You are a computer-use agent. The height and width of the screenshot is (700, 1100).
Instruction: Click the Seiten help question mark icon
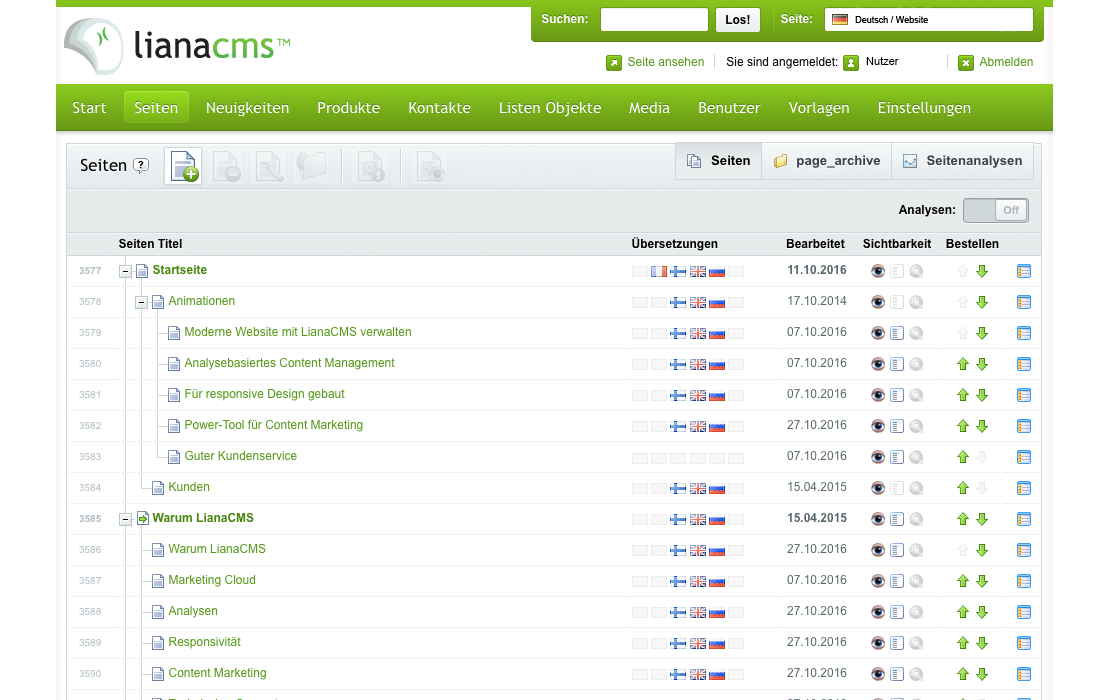coord(141,166)
